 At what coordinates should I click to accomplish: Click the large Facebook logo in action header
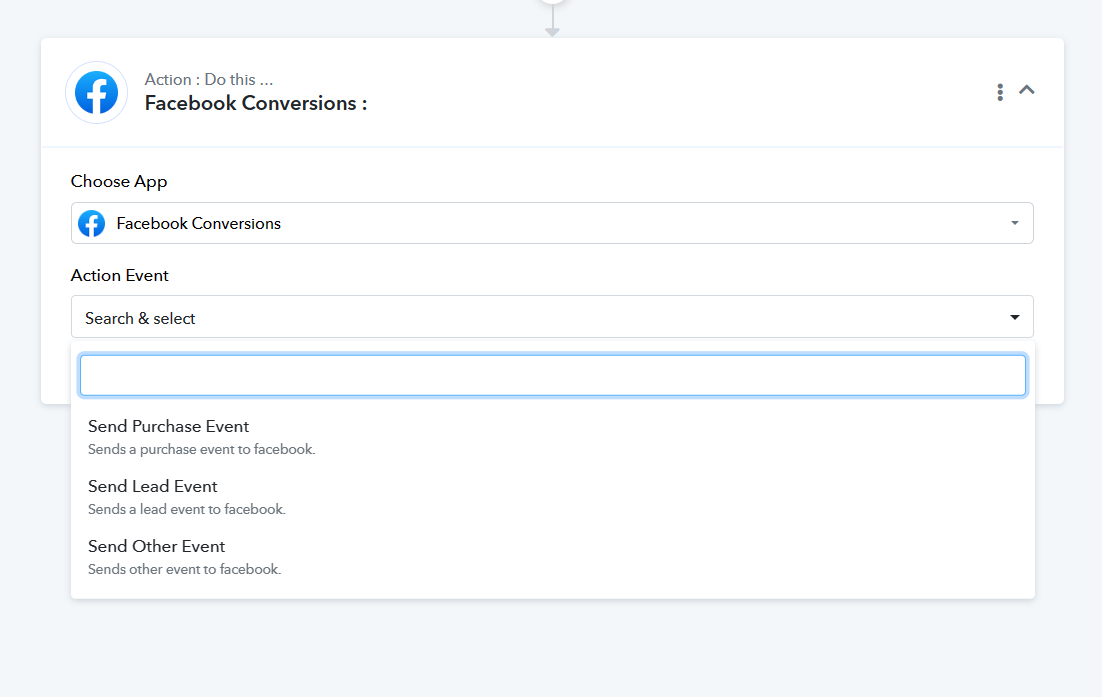coord(96,93)
